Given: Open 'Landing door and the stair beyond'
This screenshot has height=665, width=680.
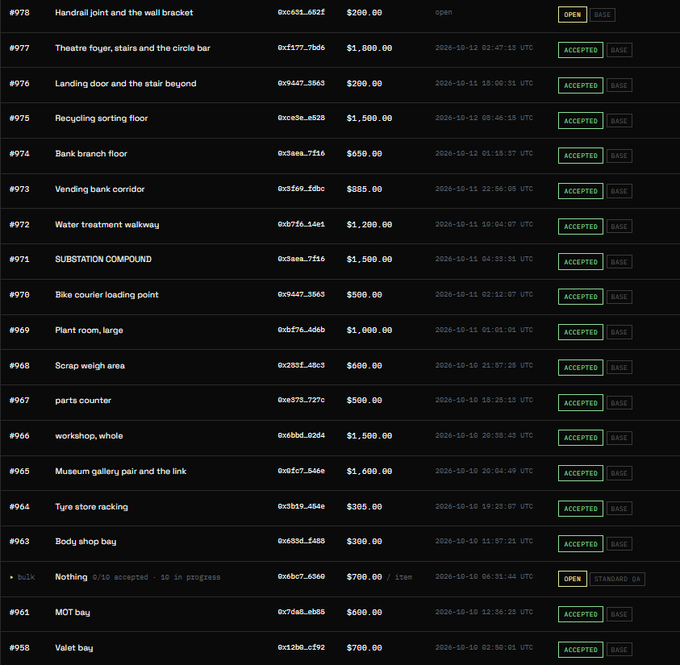Looking at the screenshot, I should tap(125, 84).
